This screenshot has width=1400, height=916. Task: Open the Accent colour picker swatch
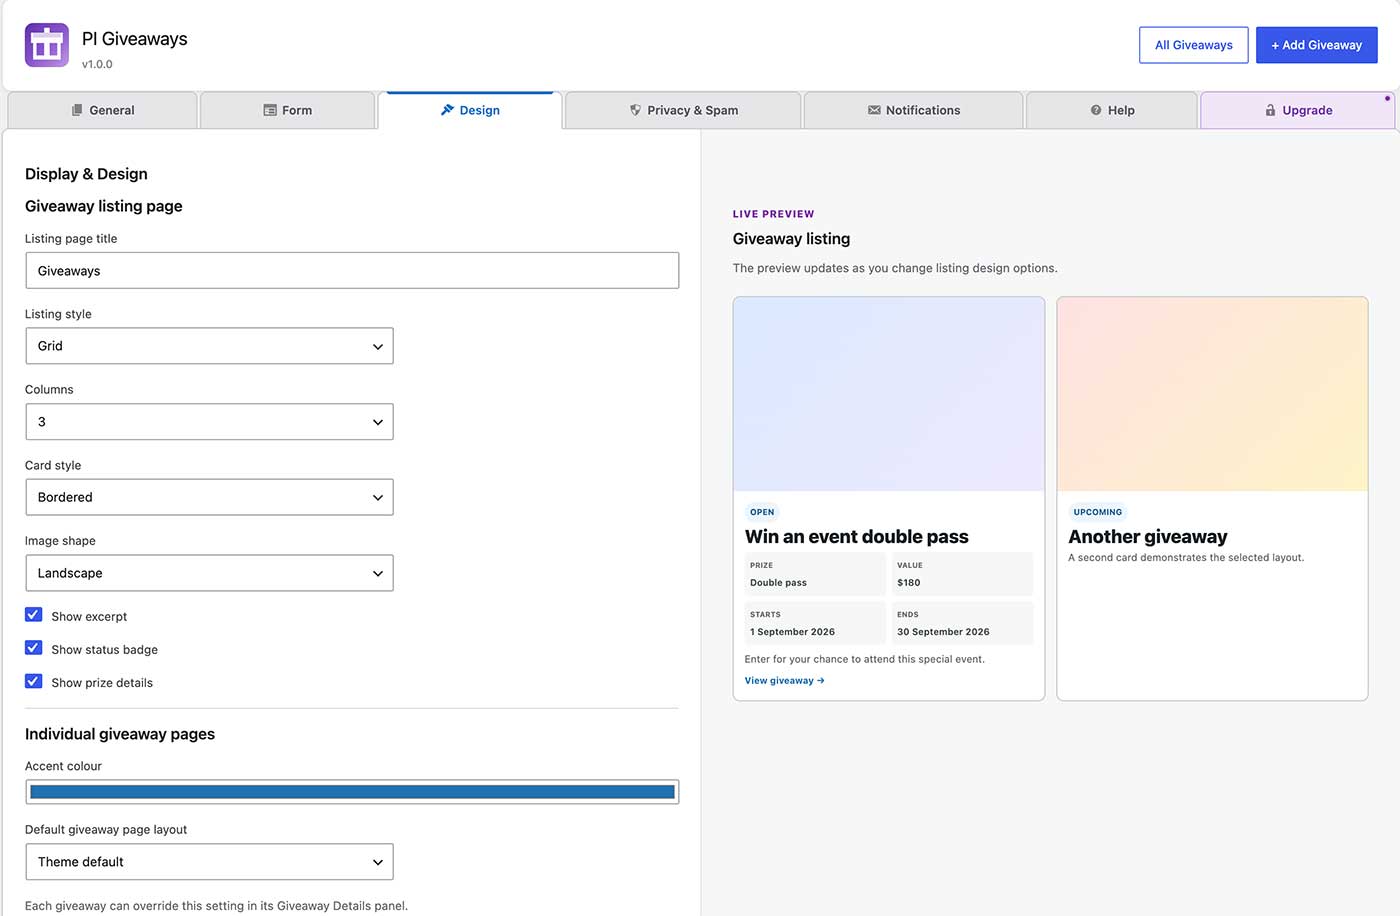[x=352, y=792]
